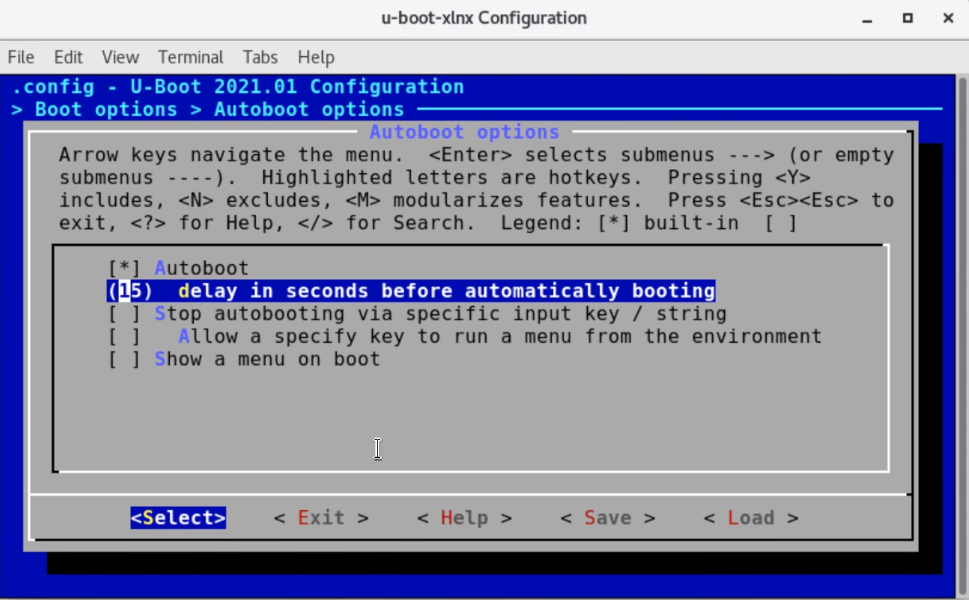Image resolution: width=969 pixels, height=600 pixels.
Task: Activate the <Select> button
Action: [x=178, y=518]
